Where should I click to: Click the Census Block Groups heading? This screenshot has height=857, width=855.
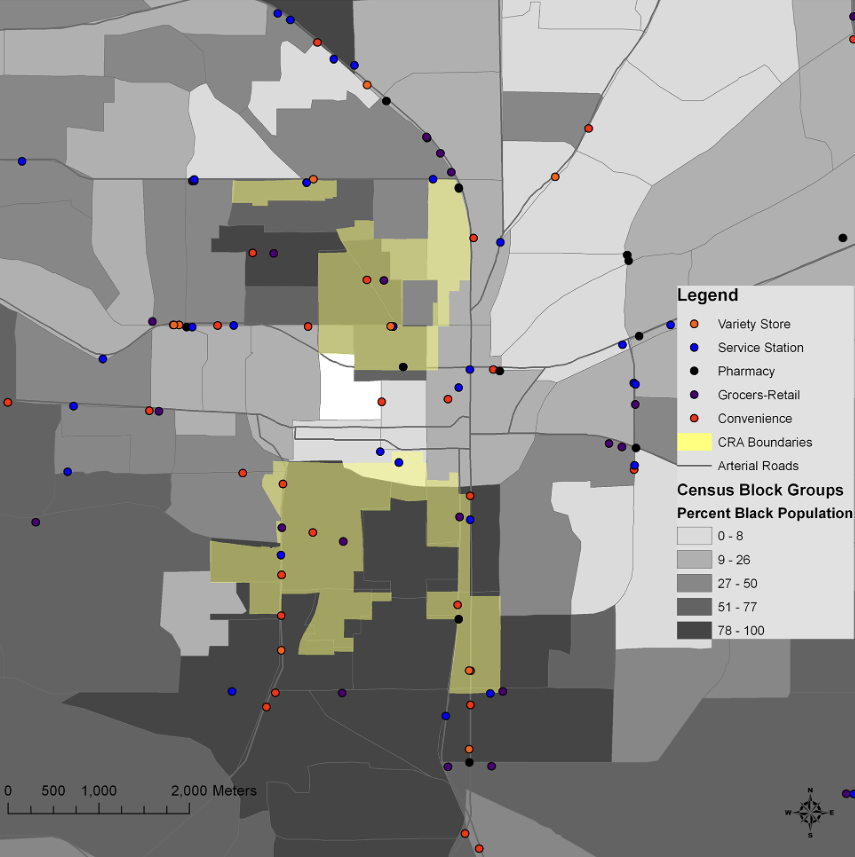click(x=760, y=490)
